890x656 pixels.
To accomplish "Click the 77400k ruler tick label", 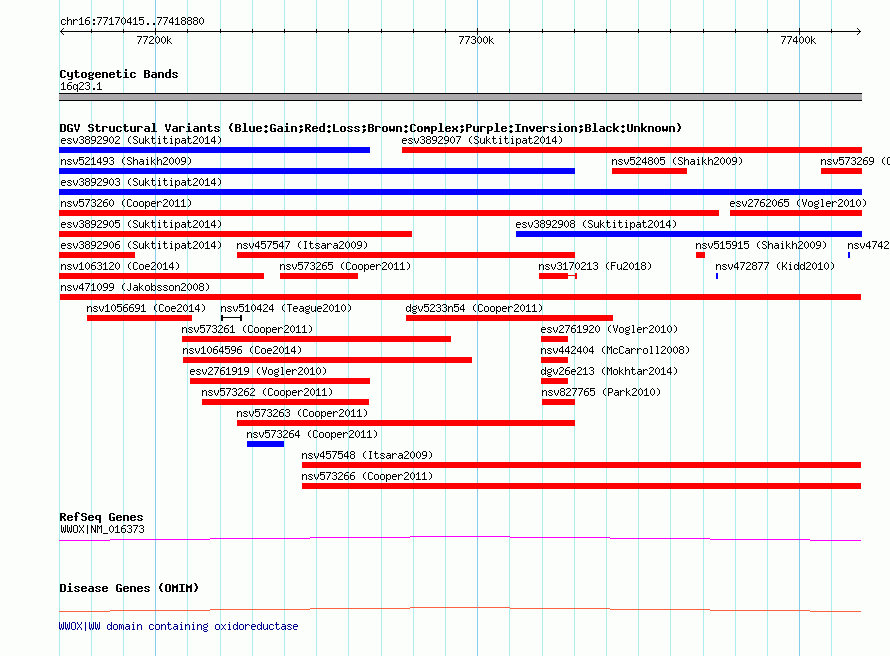I will (798, 40).
